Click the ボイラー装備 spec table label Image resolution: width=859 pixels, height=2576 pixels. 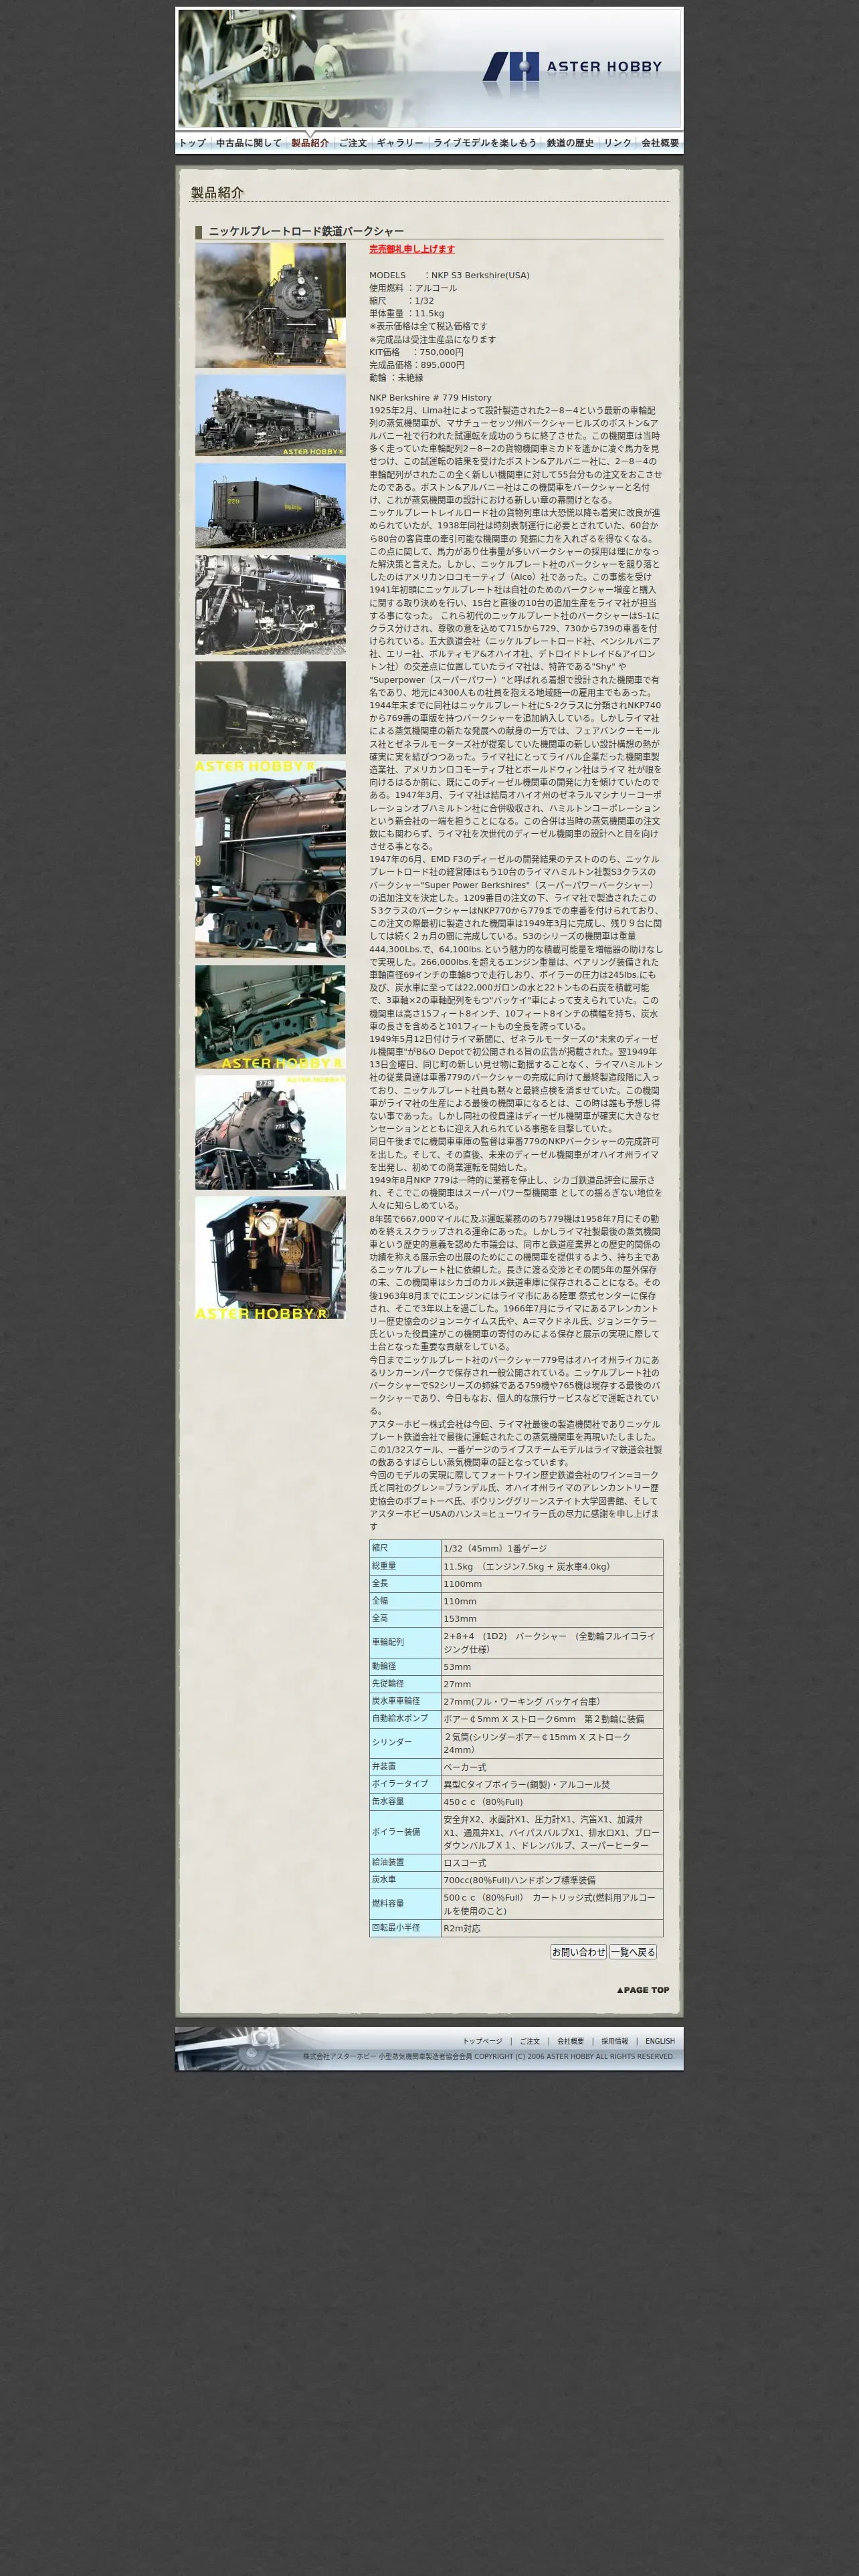[405, 1832]
